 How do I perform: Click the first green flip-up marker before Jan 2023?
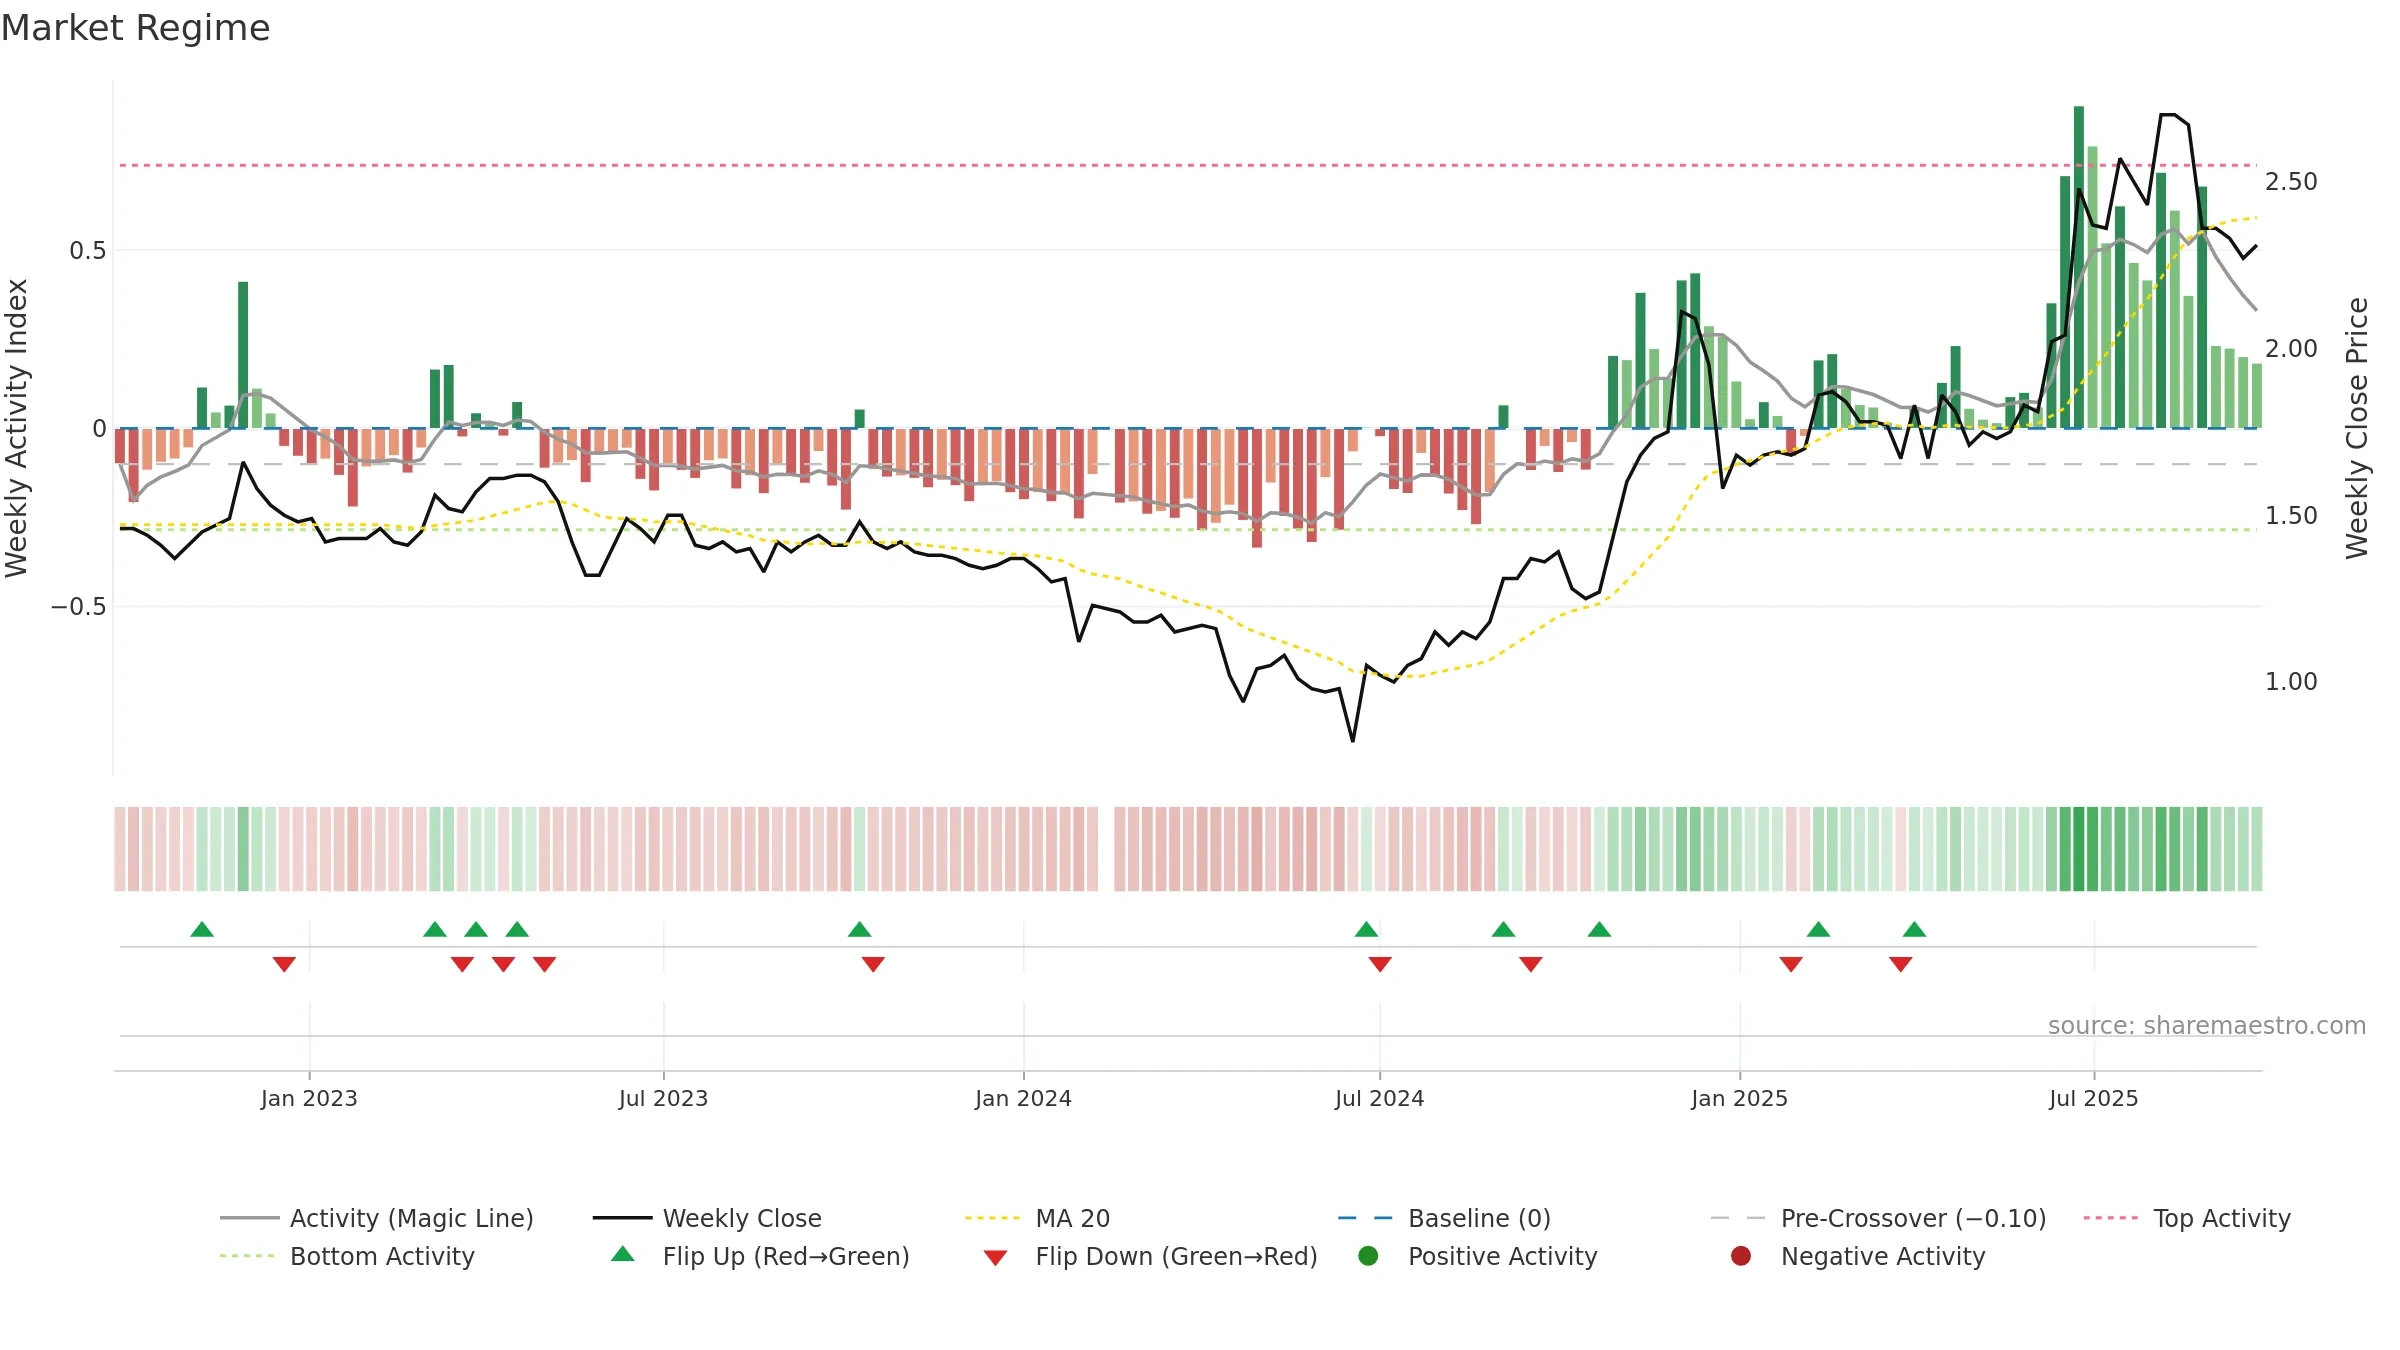coord(202,929)
